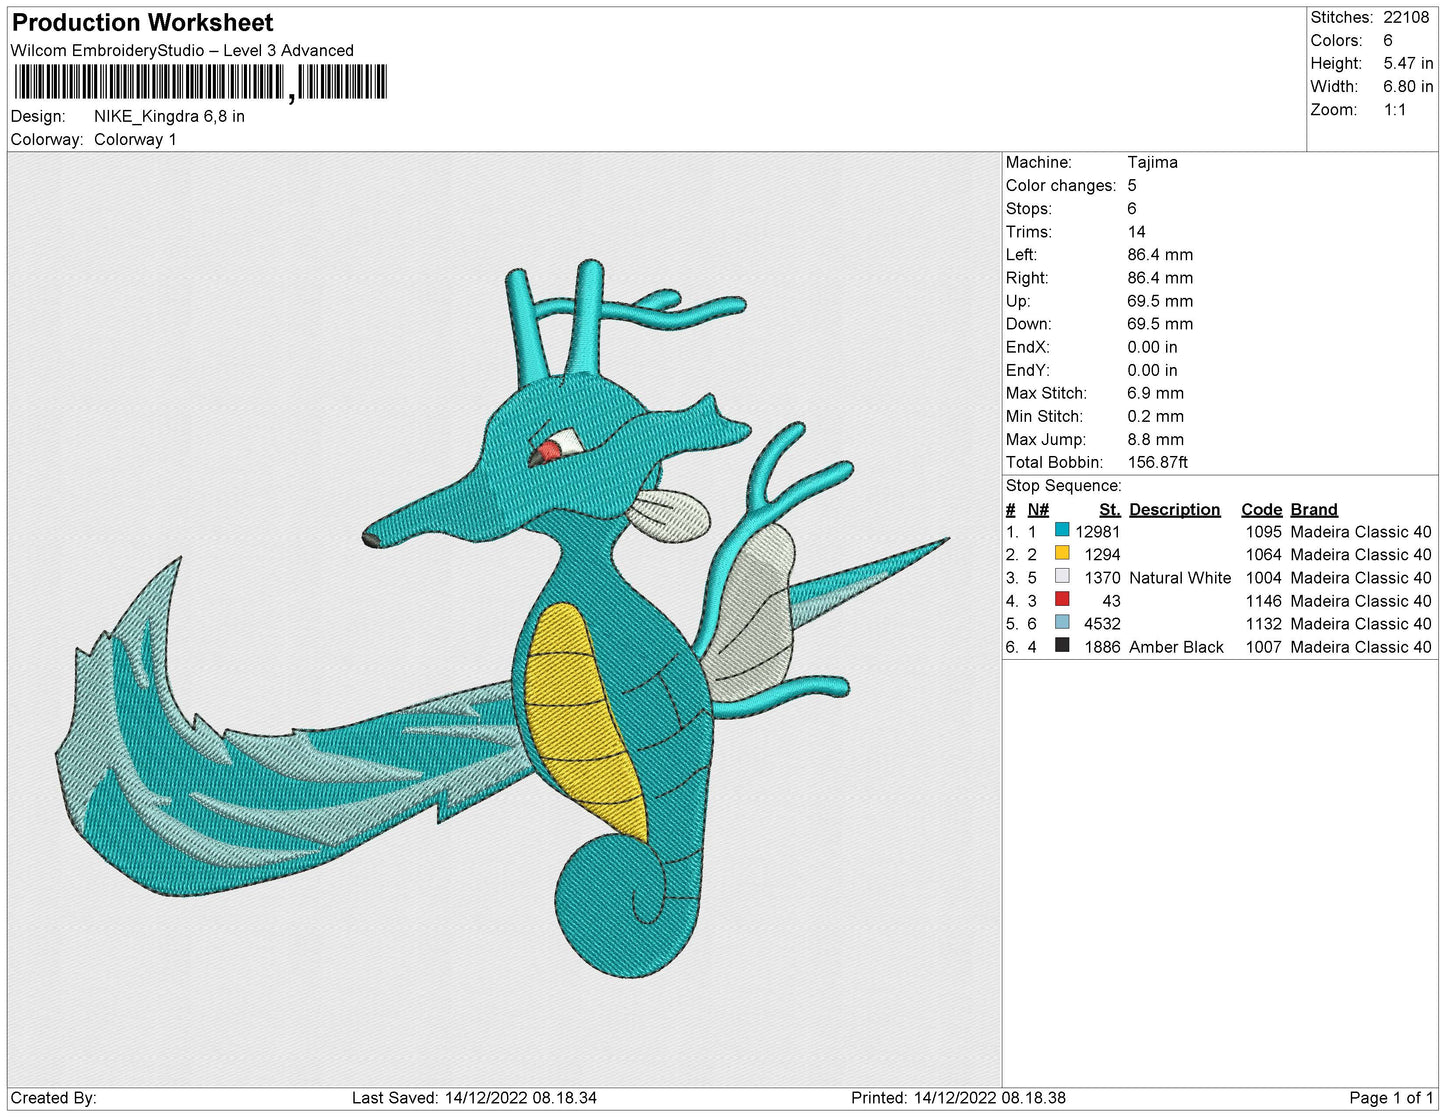Image resolution: width=1445 pixels, height=1117 pixels.
Task: Click the Total Bobbin value '156.87ft'
Action: pyautogui.click(x=1158, y=462)
